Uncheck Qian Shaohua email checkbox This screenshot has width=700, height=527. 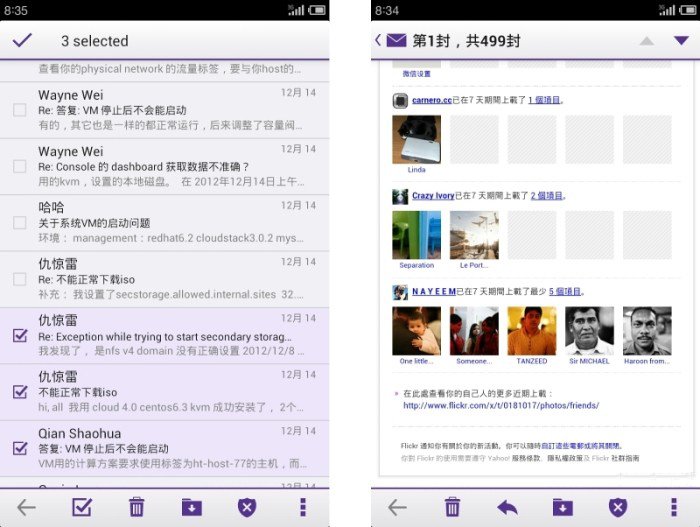[x=20, y=448]
